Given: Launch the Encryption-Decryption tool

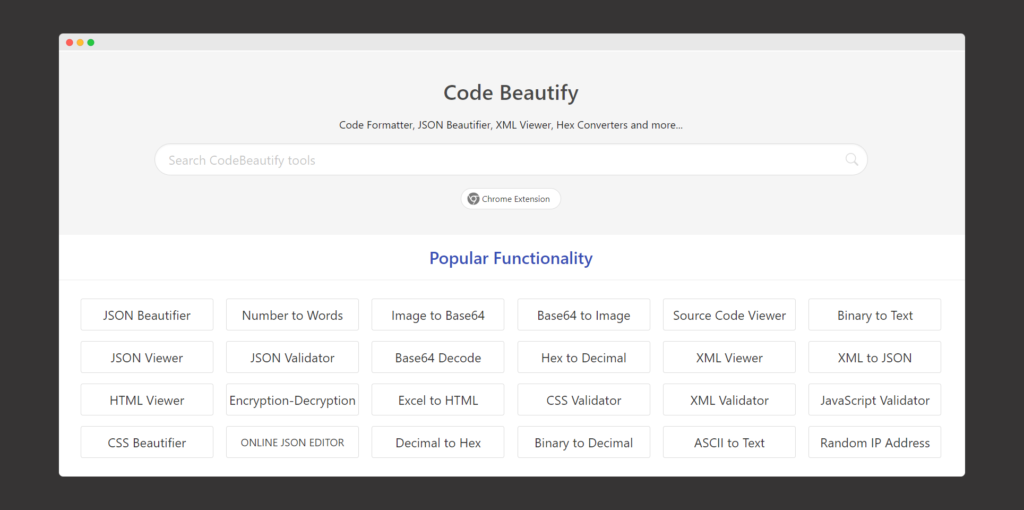Looking at the screenshot, I should click(292, 400).
